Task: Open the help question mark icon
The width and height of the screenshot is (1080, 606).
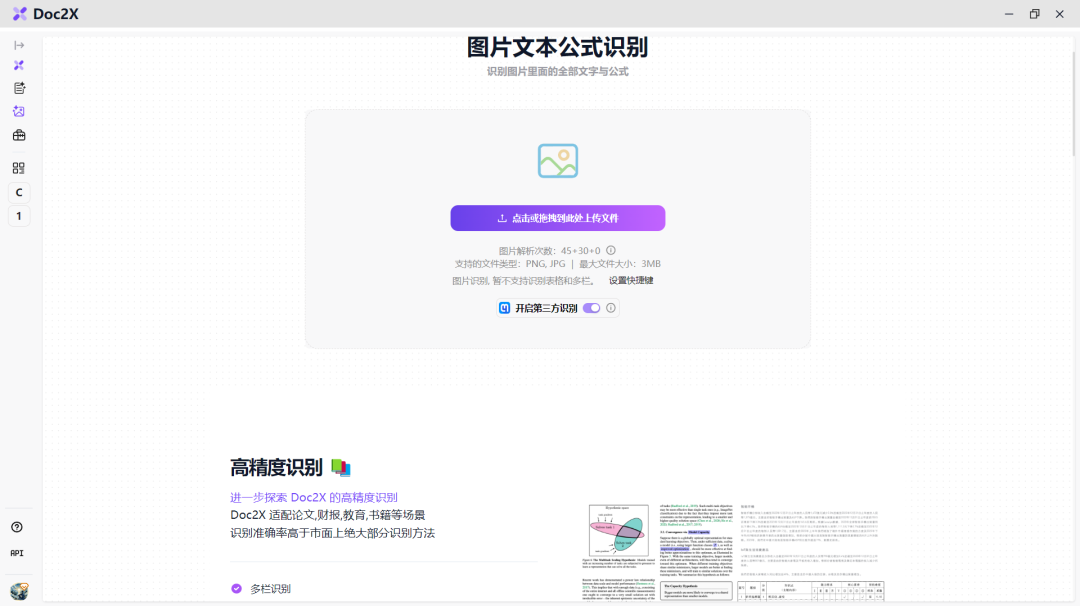Action: [x=17, y=527]
